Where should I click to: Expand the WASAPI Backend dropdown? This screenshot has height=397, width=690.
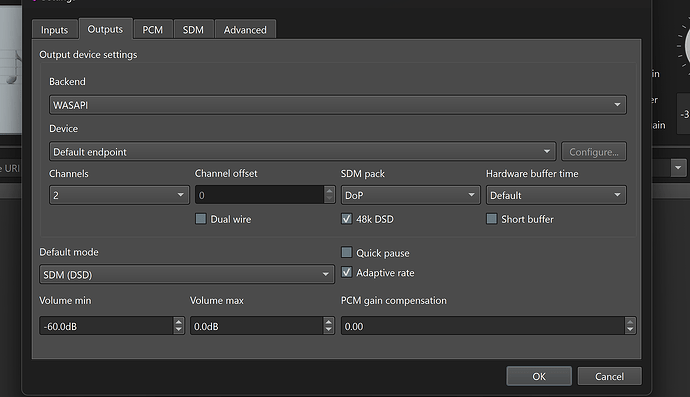point(338,105)
